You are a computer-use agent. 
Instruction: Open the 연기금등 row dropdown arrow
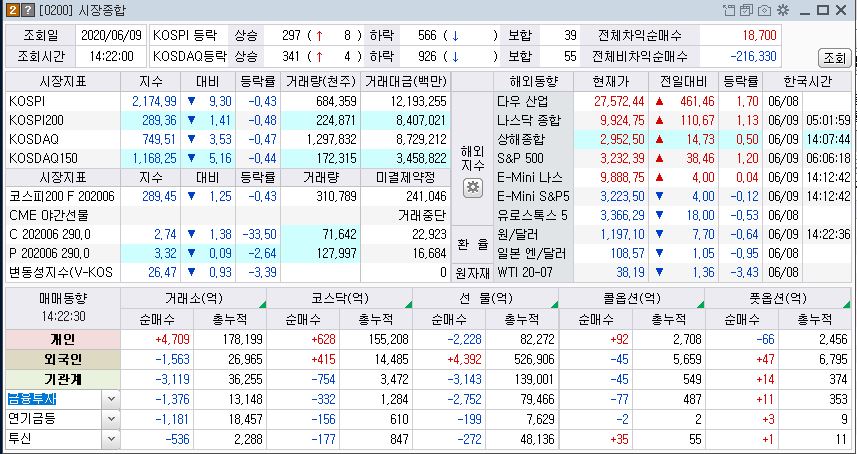(x=111, y=420)
